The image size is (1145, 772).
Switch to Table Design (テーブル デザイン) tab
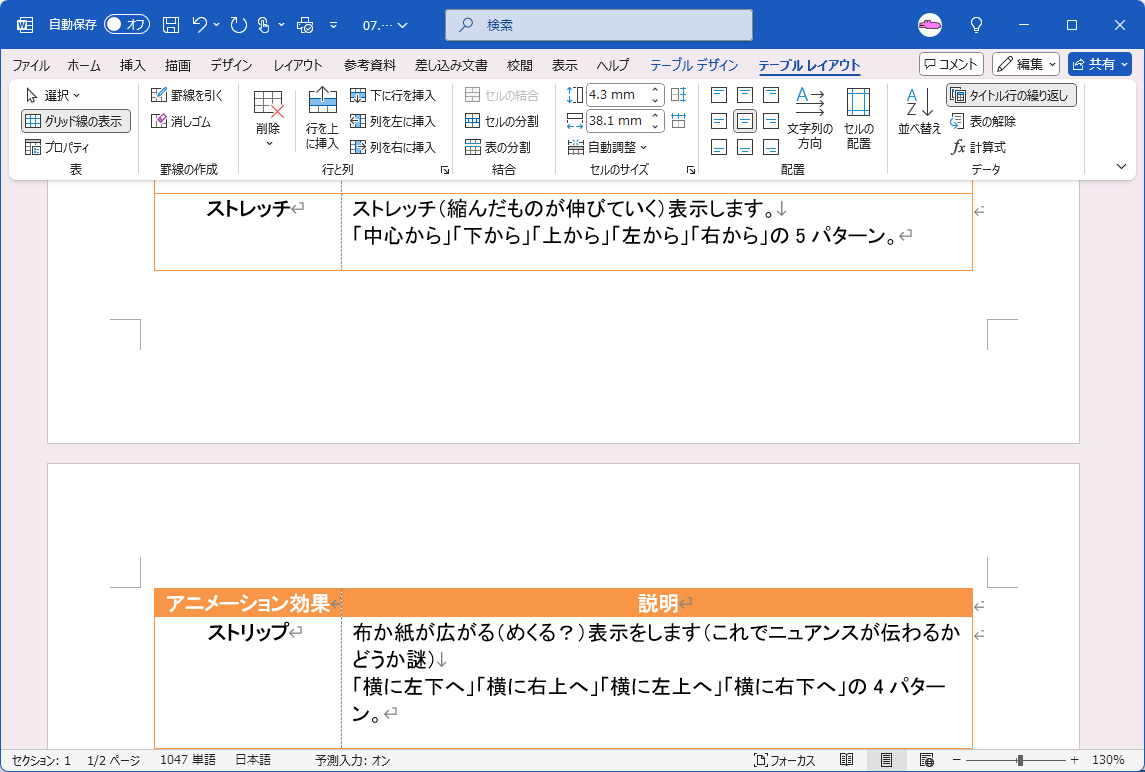coord(694,65)
